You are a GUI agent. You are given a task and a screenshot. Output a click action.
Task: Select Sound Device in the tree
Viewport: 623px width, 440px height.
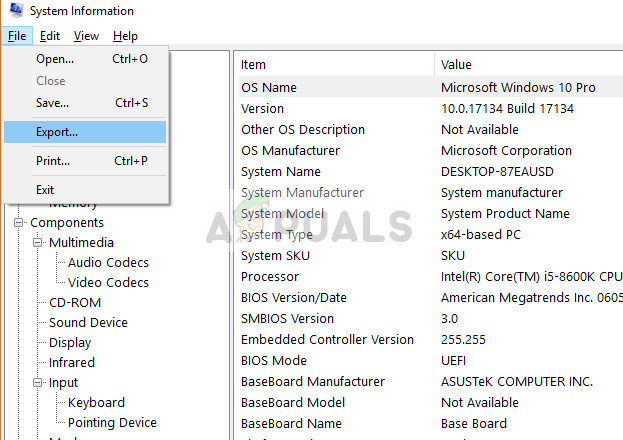click(x=88, y=323)
